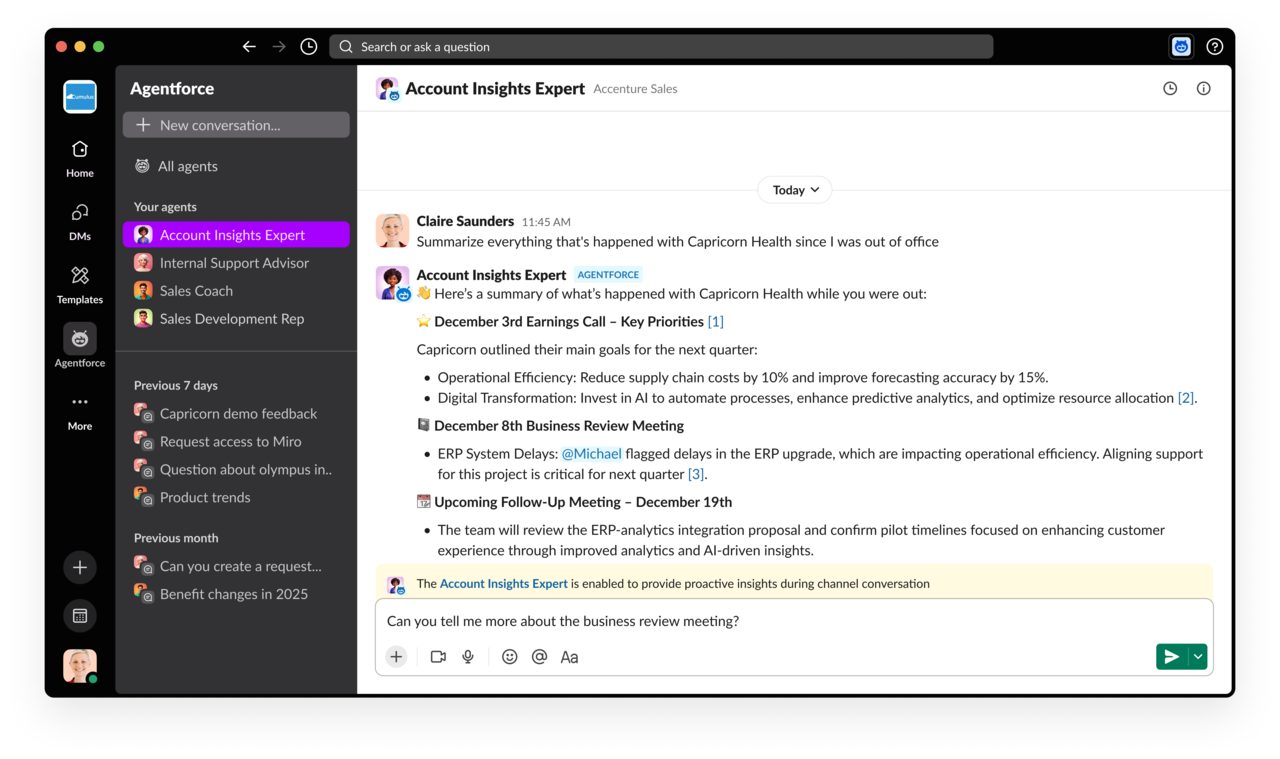Open the More menu in sidebar
The image size is (1280, 759).
(80, 410)
